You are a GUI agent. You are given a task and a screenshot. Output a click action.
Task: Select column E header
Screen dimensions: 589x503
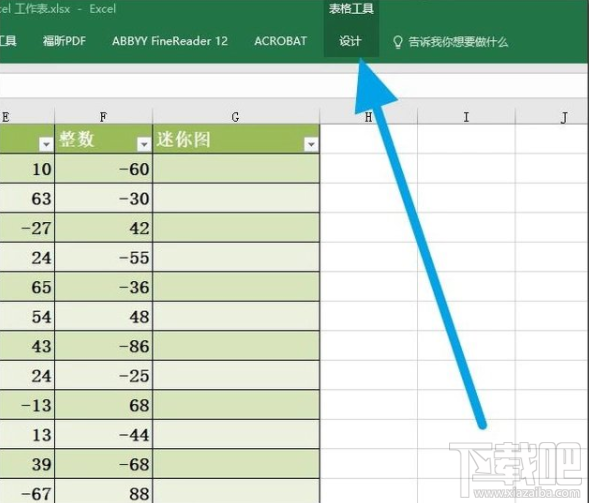(x=27, y=117)
